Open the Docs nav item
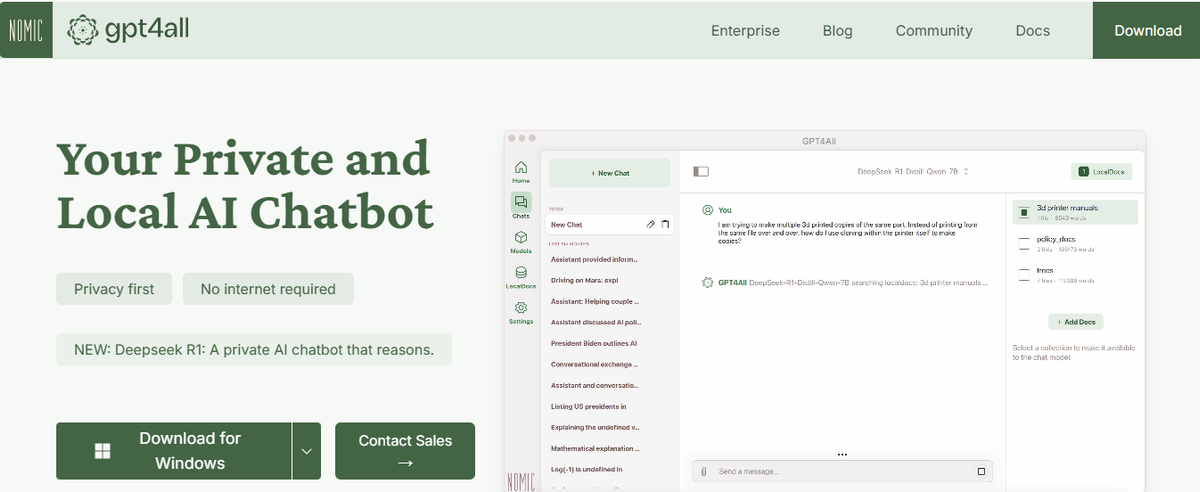The image size is (1200, 492). coord(1033,30)
